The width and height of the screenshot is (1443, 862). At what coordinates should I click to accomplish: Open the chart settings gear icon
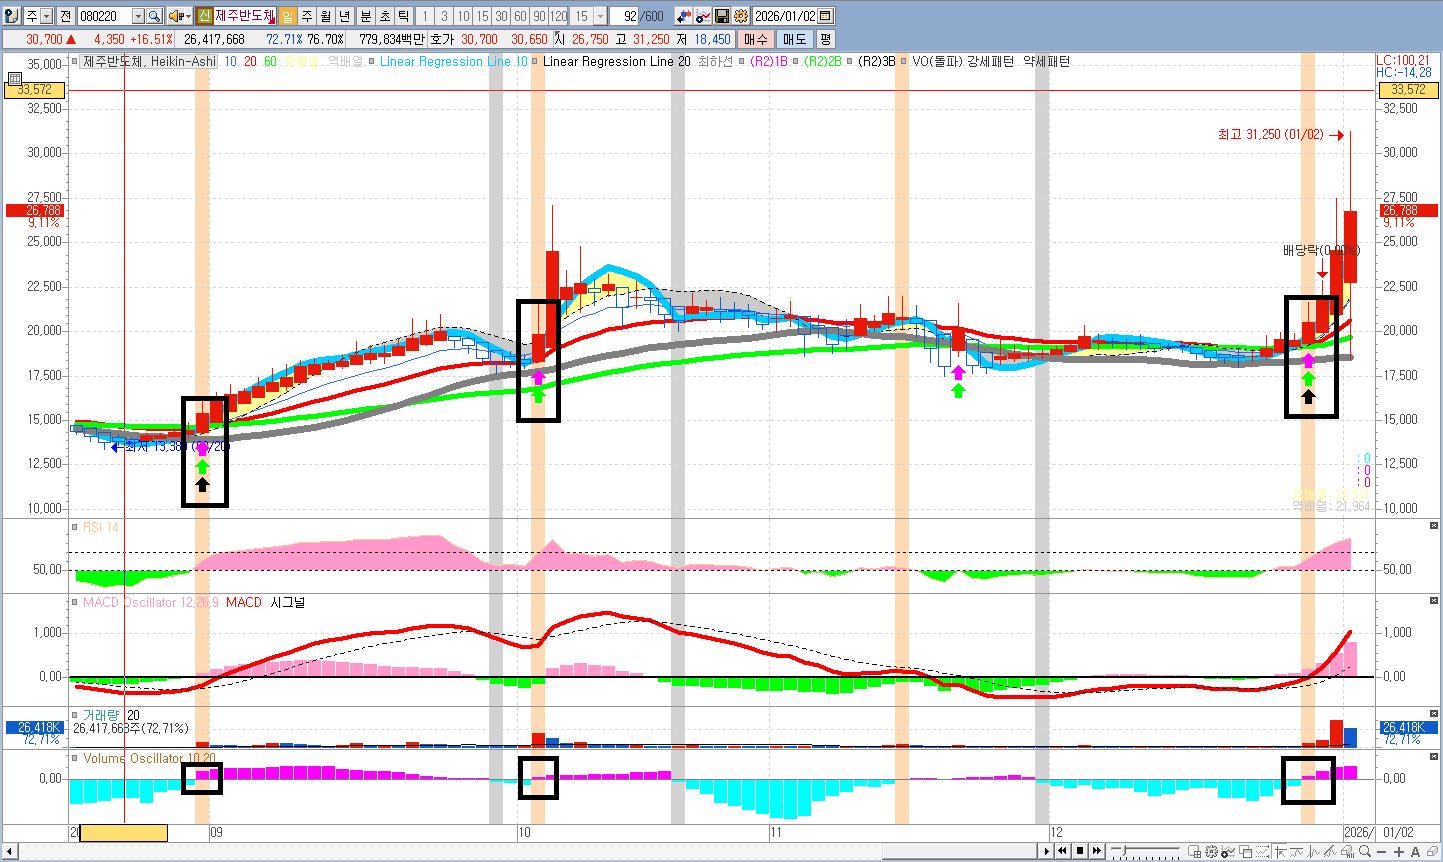(740, 15)
